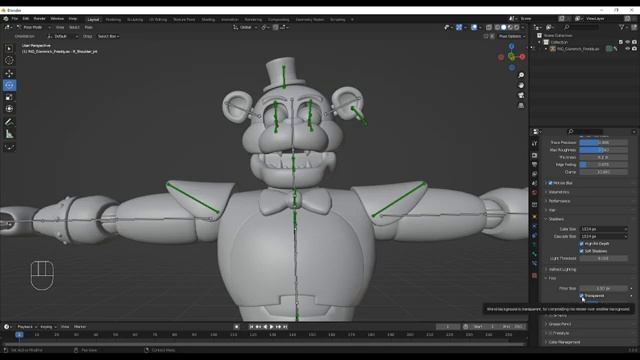Play the animation forward
This screenshot has height=360, width=640.
pos(271,327)
